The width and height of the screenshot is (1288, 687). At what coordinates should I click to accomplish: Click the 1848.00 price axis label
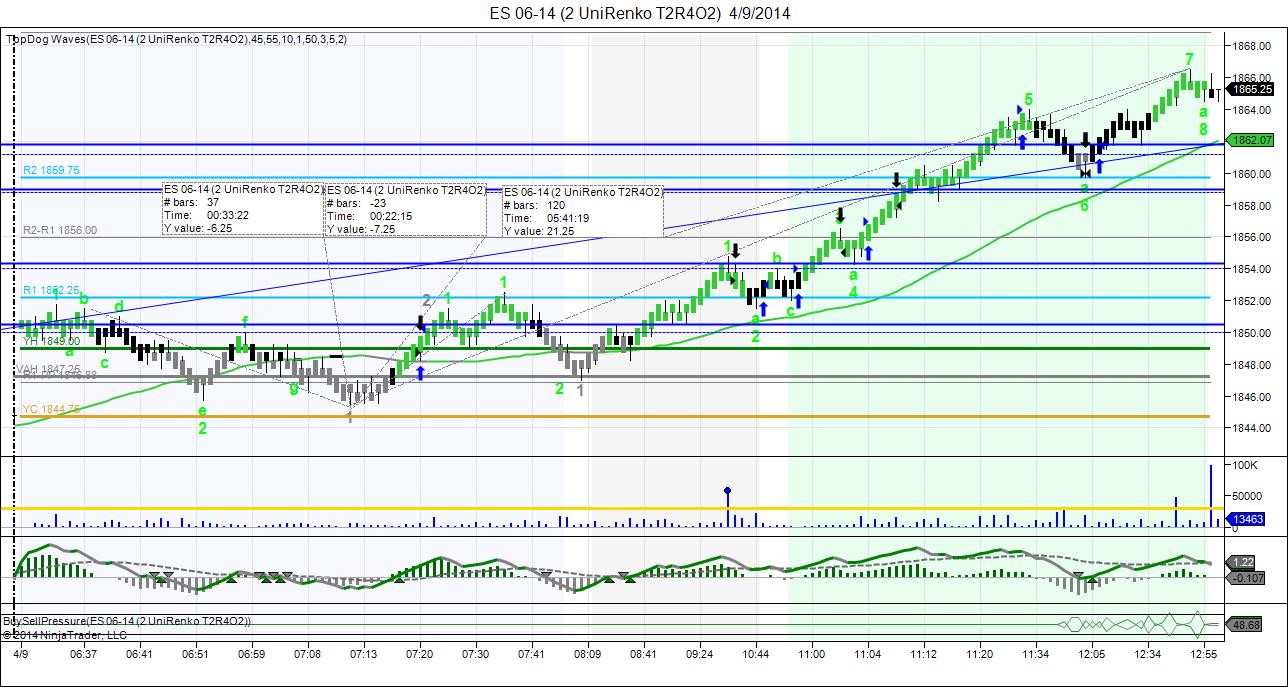(1251, 364)
